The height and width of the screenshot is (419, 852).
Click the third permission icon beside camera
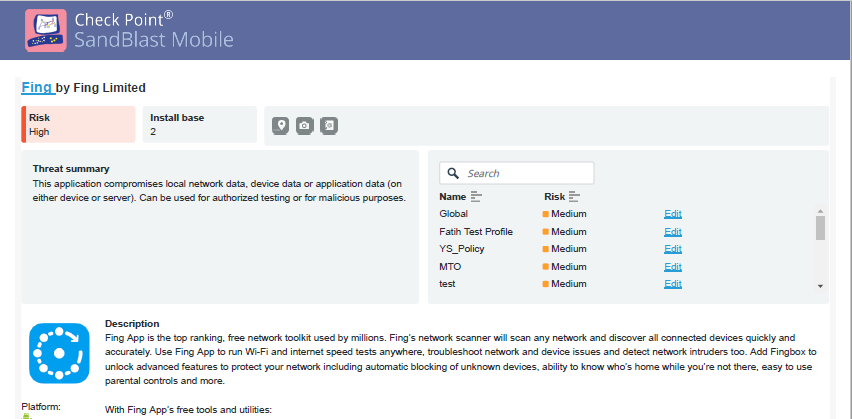(328, 125)
